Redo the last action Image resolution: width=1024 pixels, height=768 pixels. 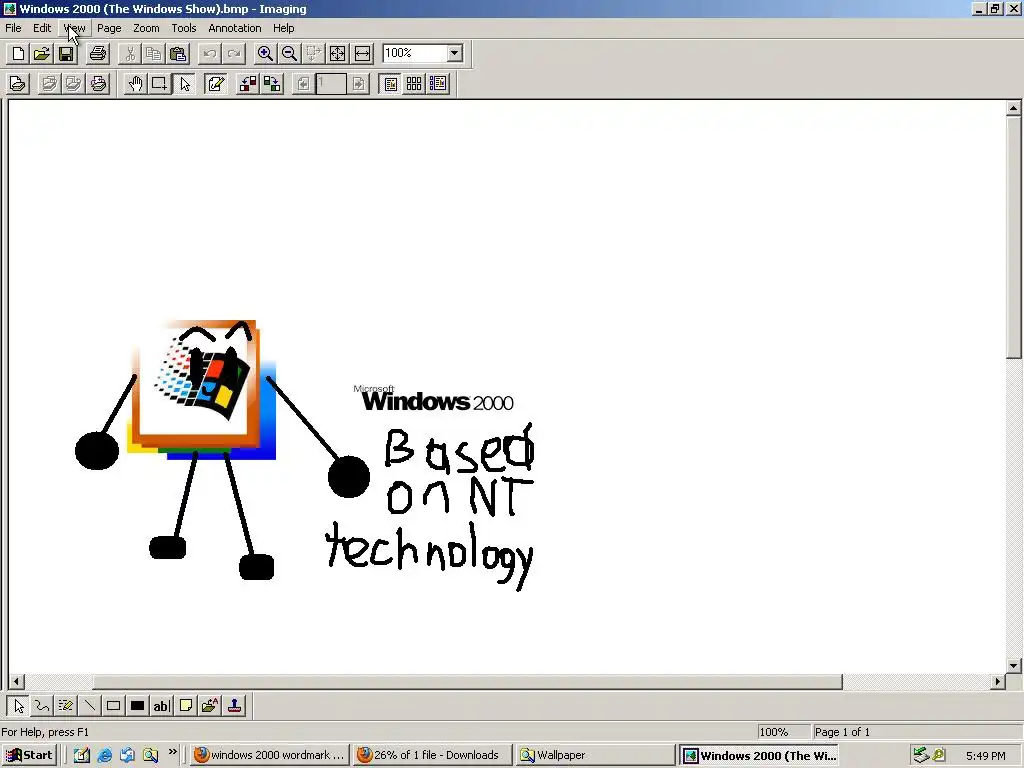click(x=234, y=54)
